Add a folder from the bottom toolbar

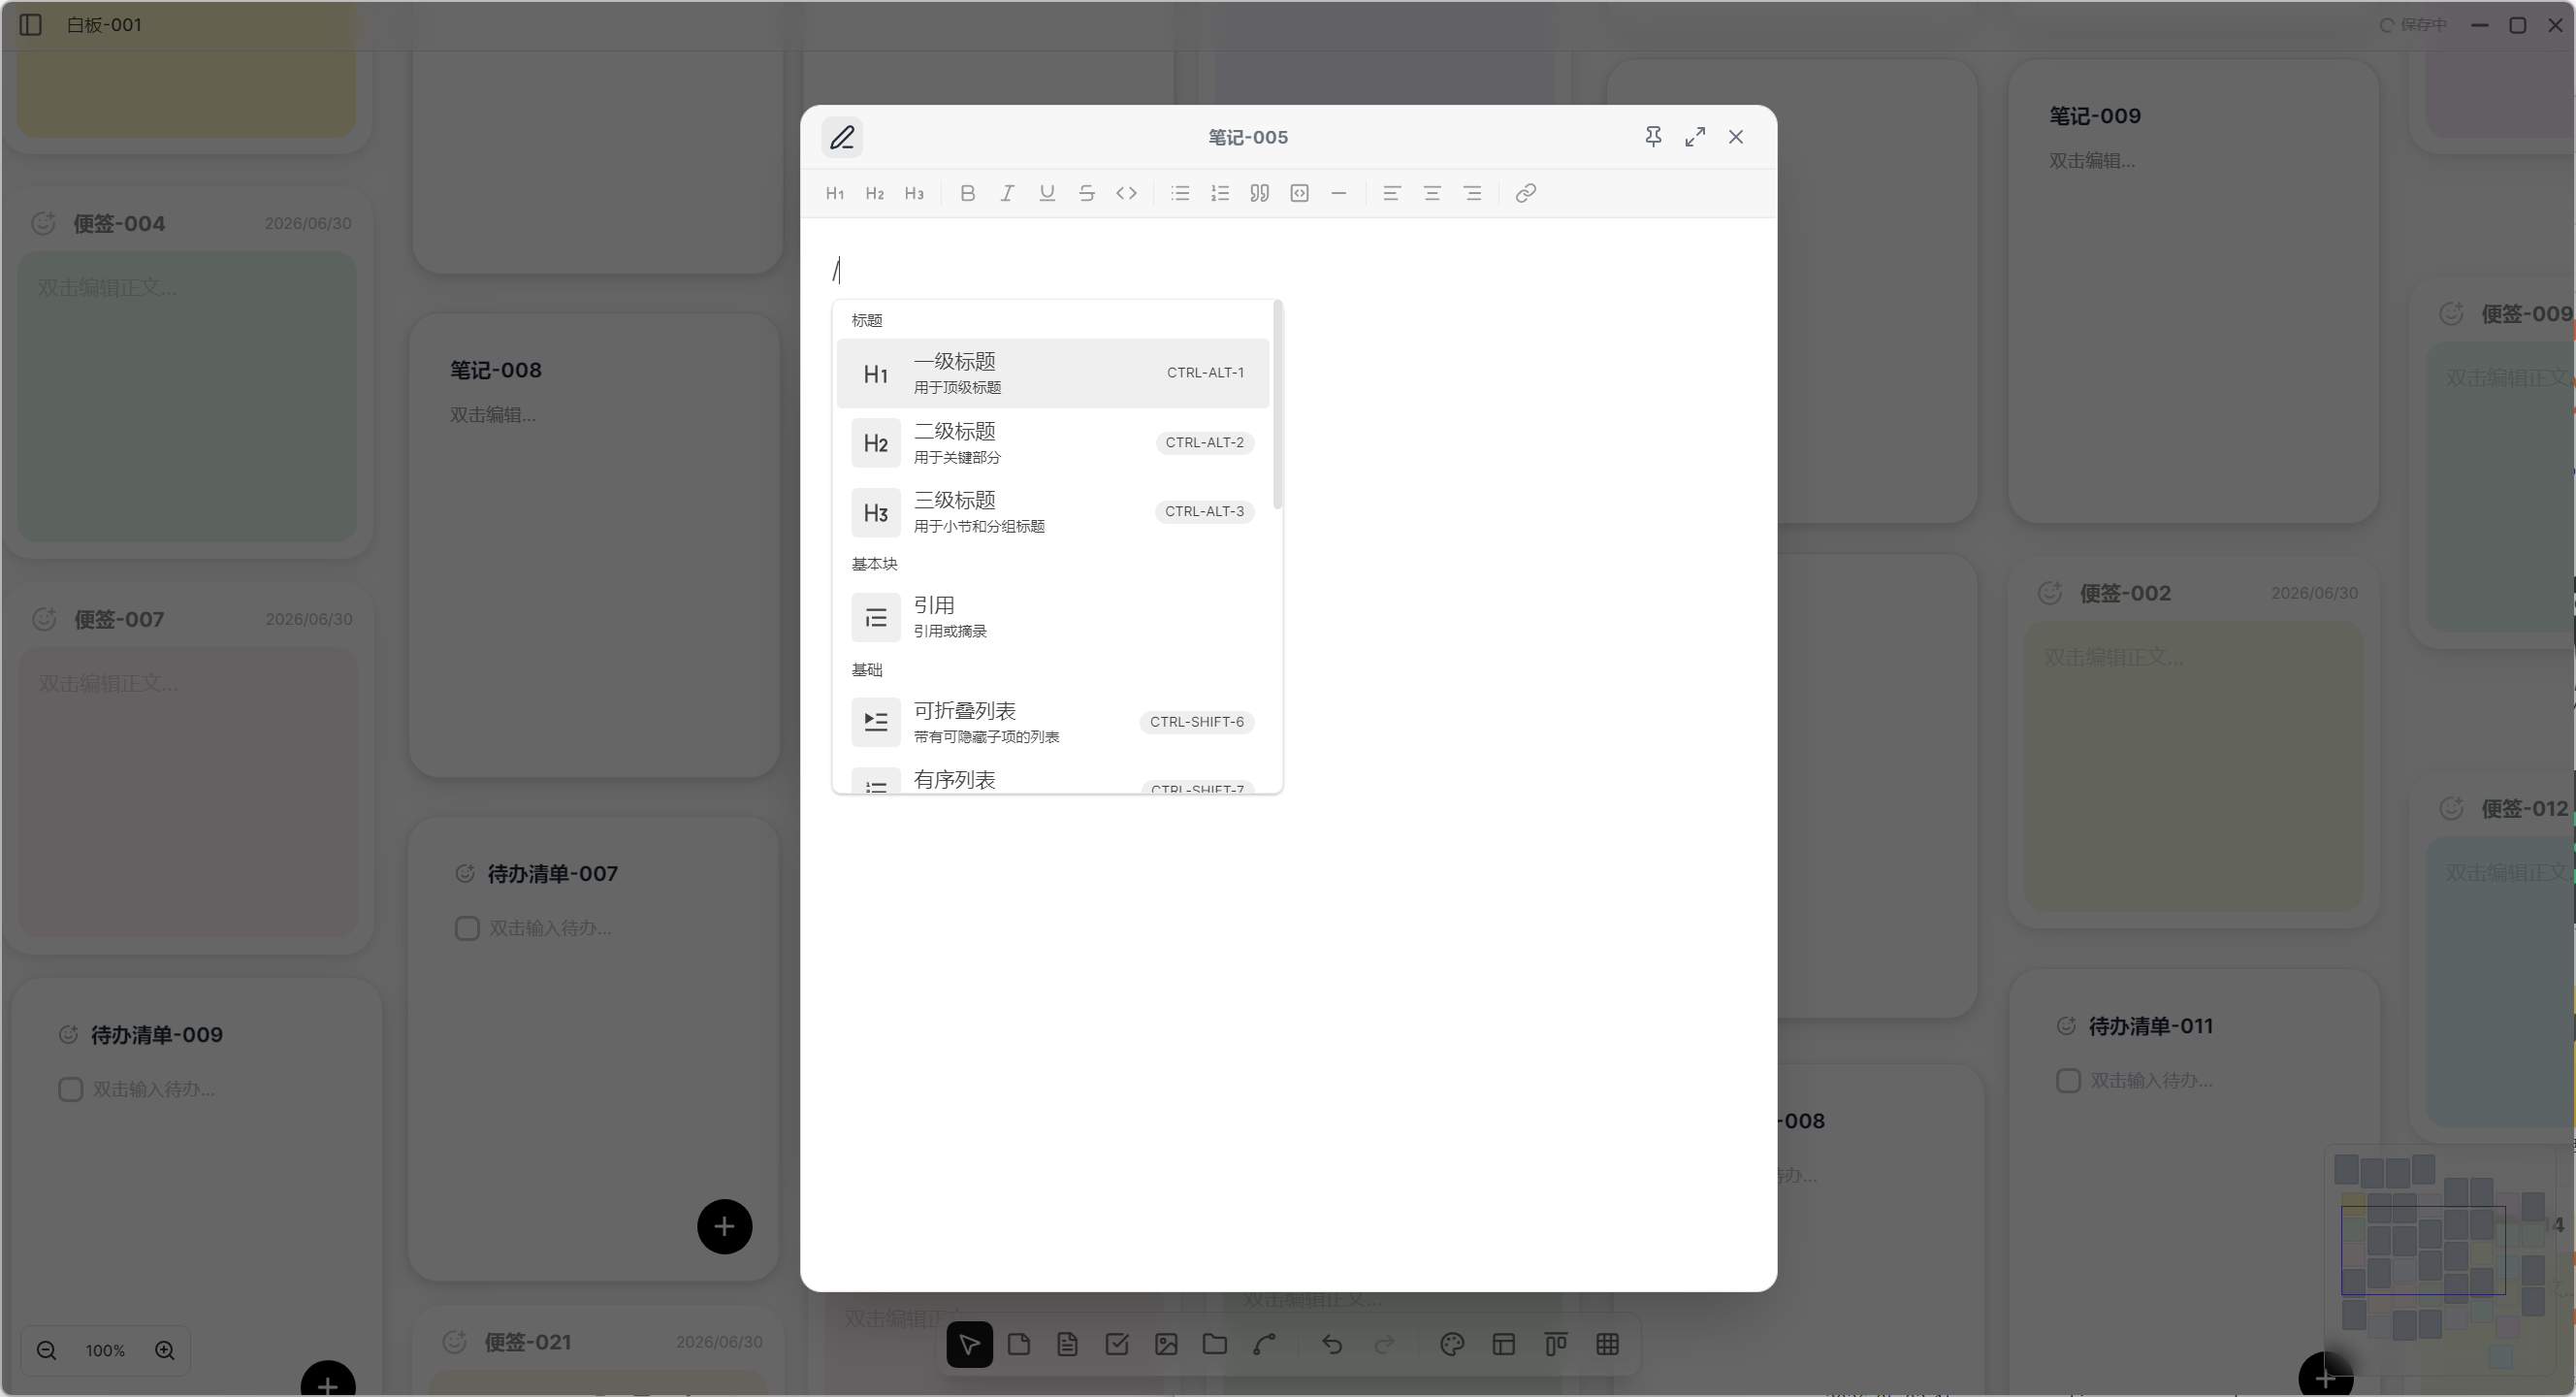1215,1345
